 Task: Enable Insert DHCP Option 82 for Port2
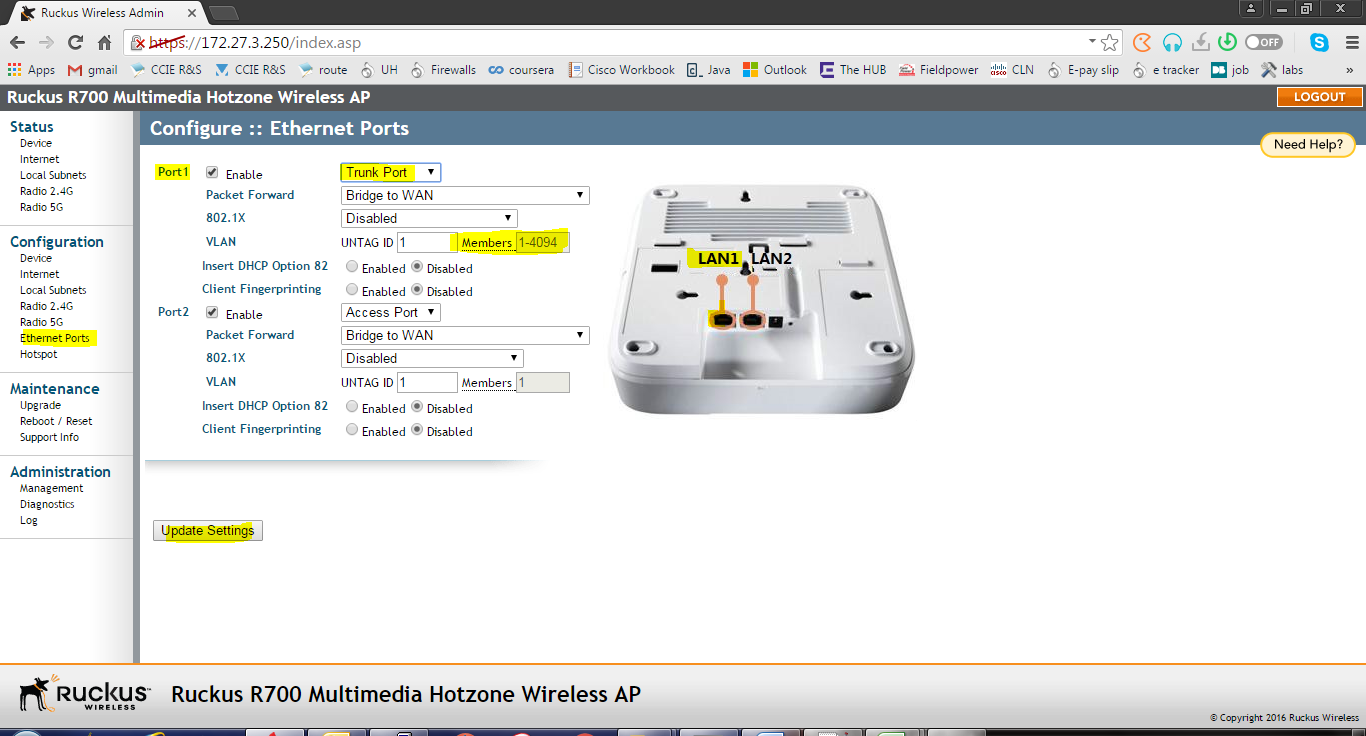(x=350, y=407)
